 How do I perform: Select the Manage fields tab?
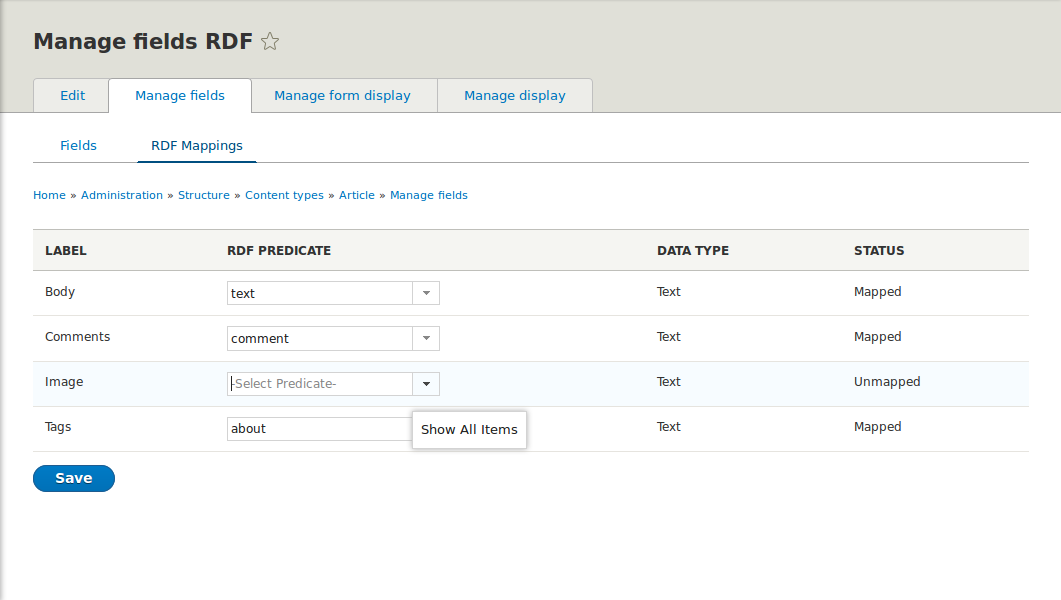pos(180,96)
